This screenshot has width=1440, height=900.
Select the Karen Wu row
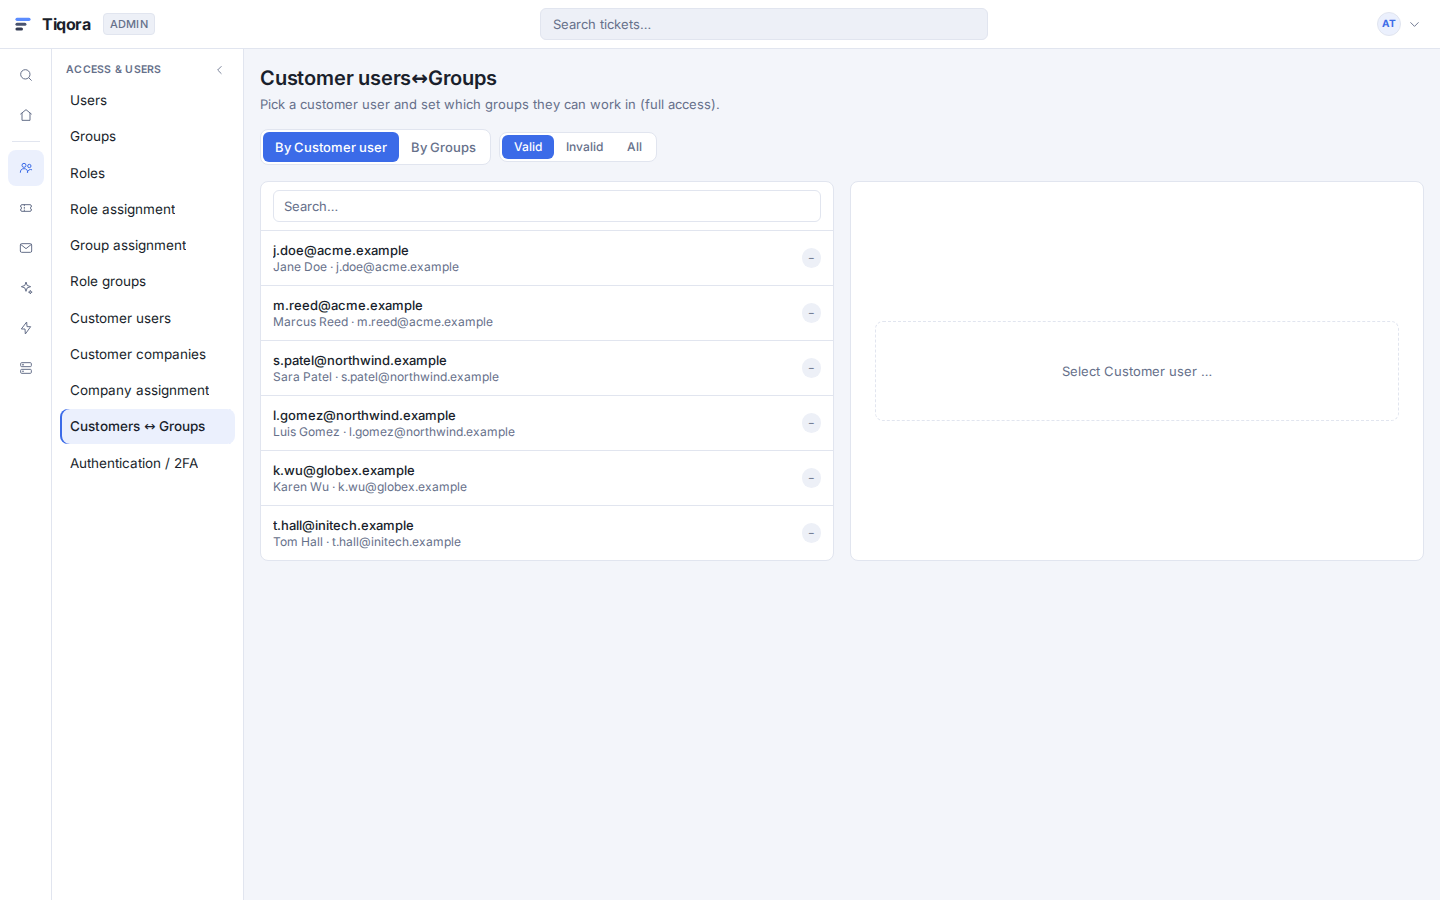coord(547,478)
